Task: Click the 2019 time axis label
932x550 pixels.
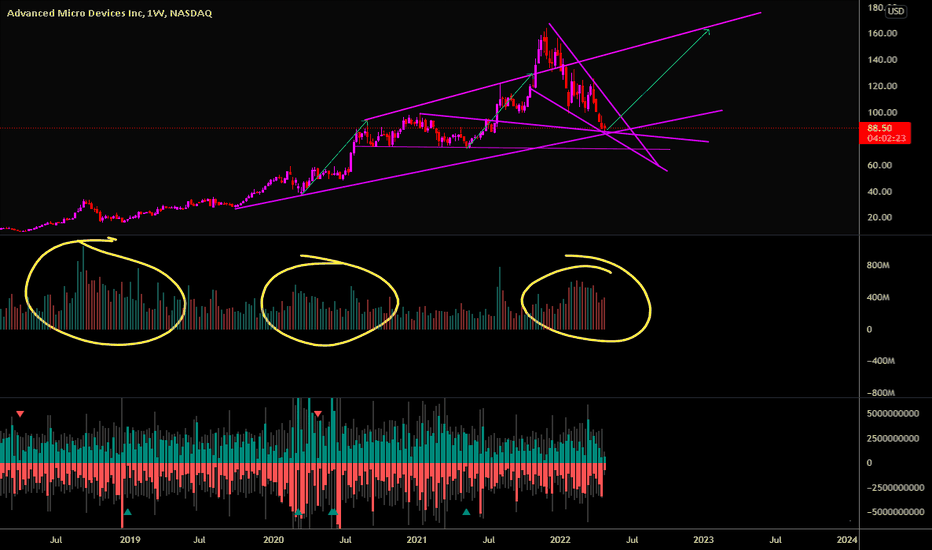Action: (130, 540)
